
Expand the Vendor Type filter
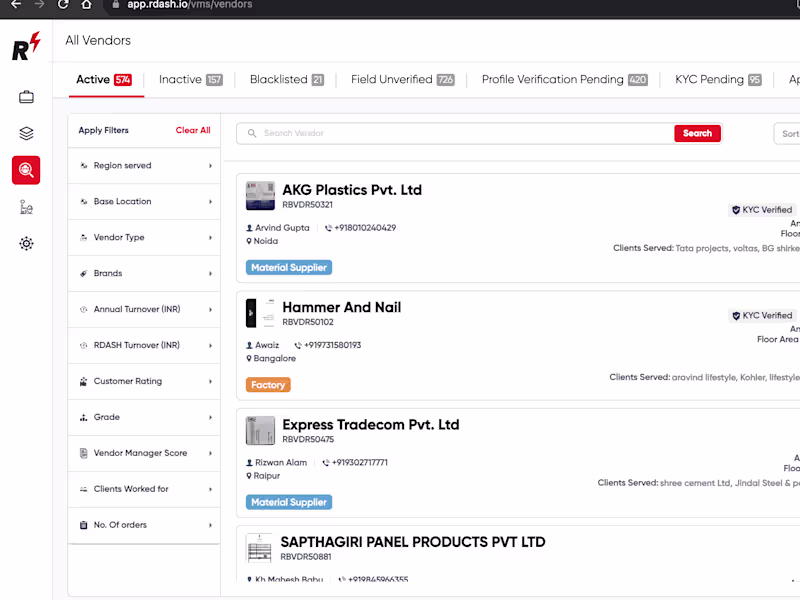click(144, 238)
